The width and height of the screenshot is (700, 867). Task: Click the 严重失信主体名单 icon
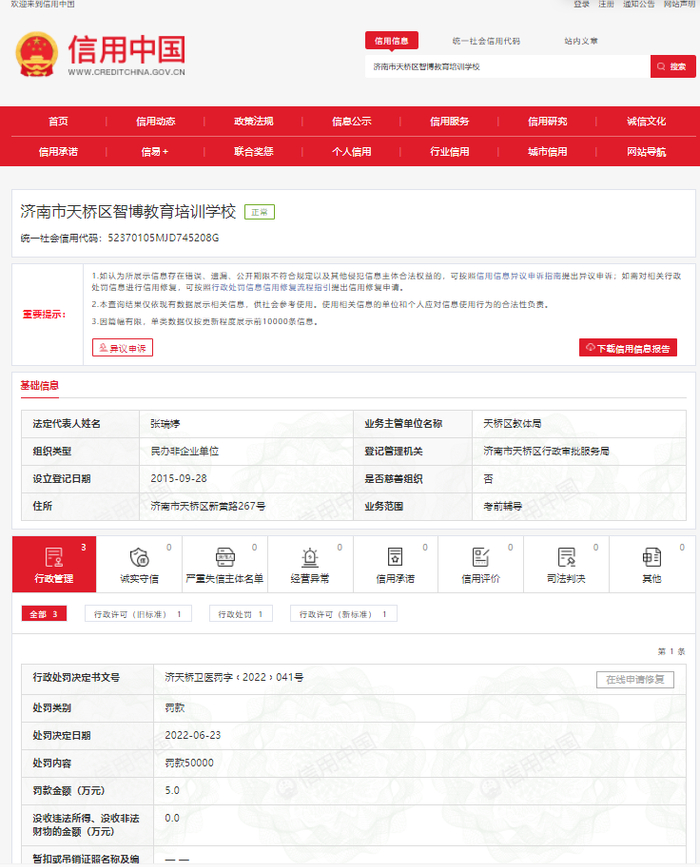pyautogui.click(x=224, y=557)
